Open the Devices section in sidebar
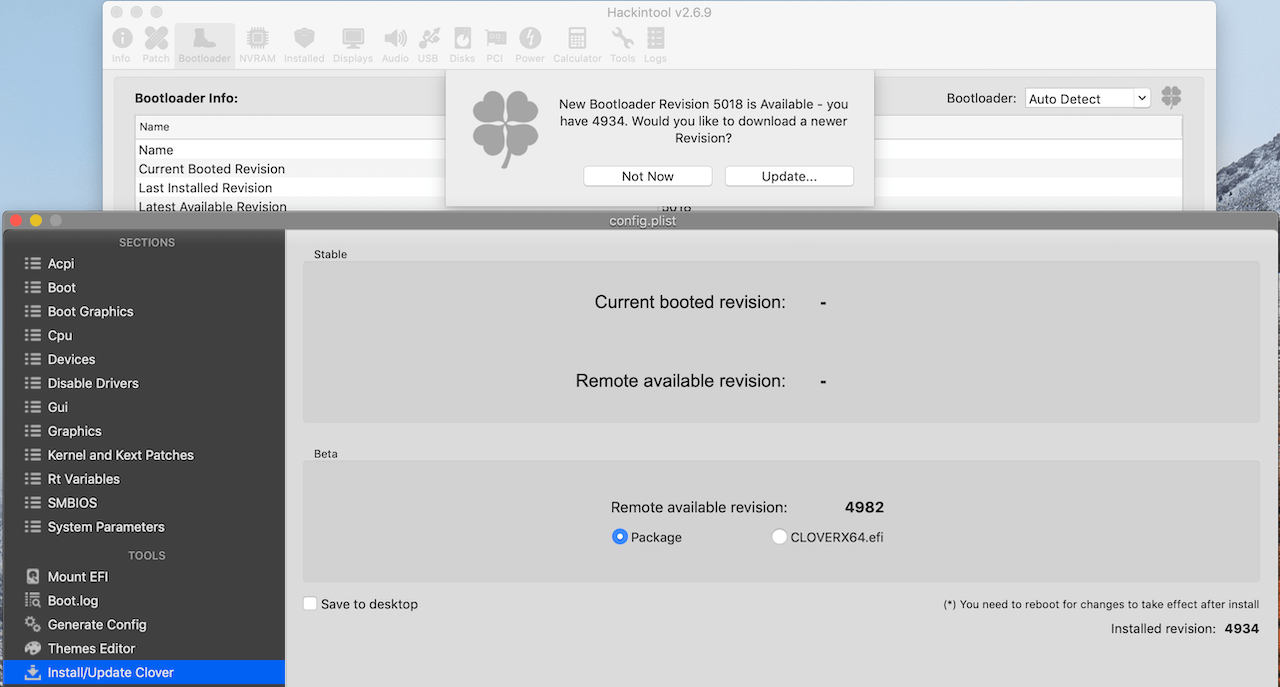This screenshot has height=687, width=1280. tap(144, 360)
